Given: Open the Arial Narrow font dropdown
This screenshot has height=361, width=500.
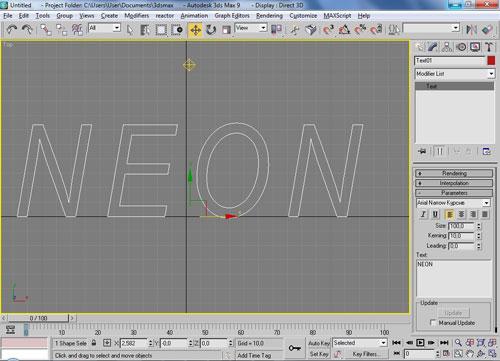Looking at the screenshot, I should click(453, 203).
